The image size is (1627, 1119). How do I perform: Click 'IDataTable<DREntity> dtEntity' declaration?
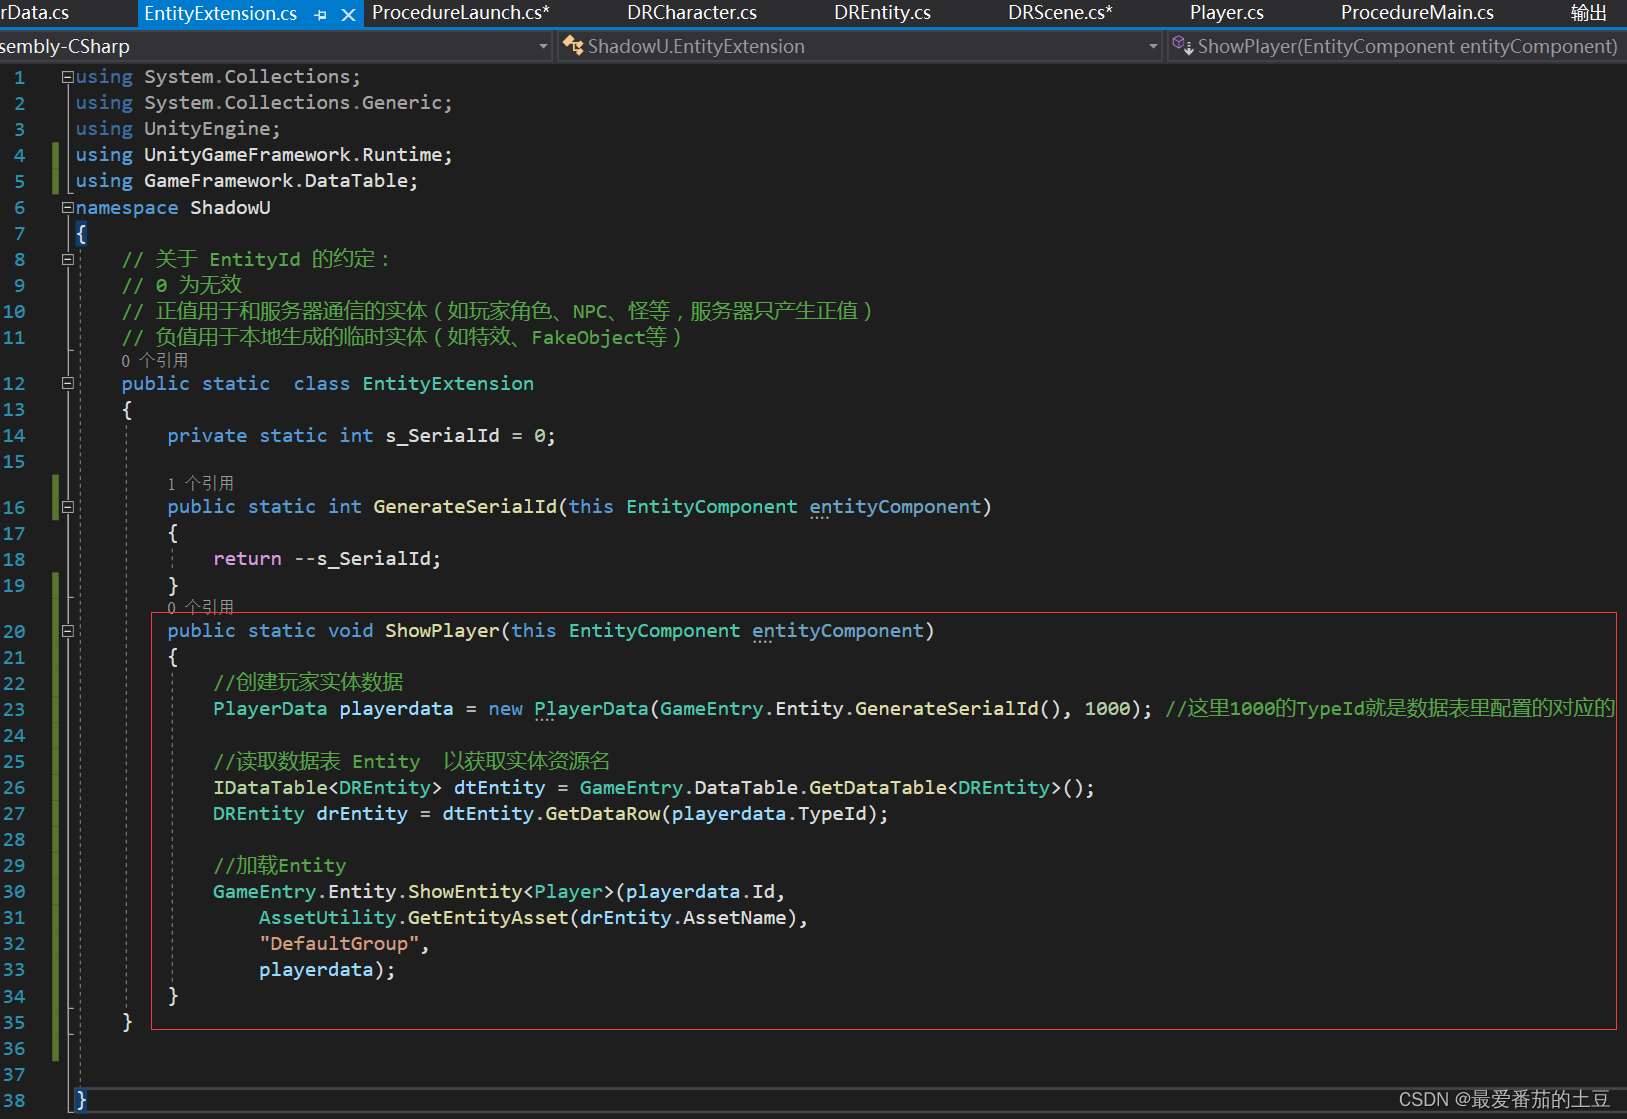(x=379, y=788)
